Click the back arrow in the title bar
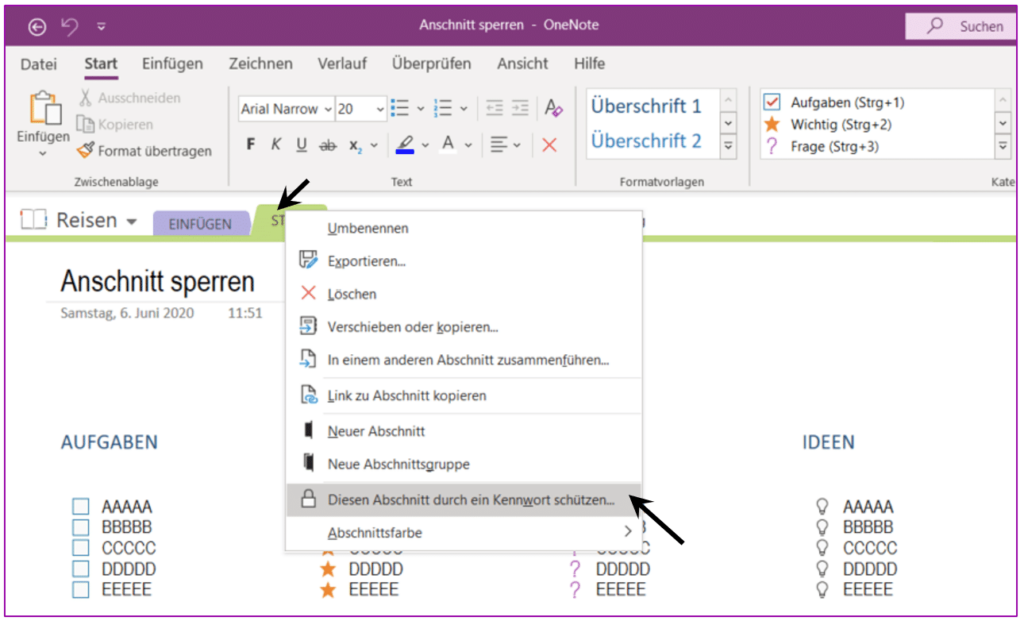This screenshot has width=1024, height=621. (37, 27)
